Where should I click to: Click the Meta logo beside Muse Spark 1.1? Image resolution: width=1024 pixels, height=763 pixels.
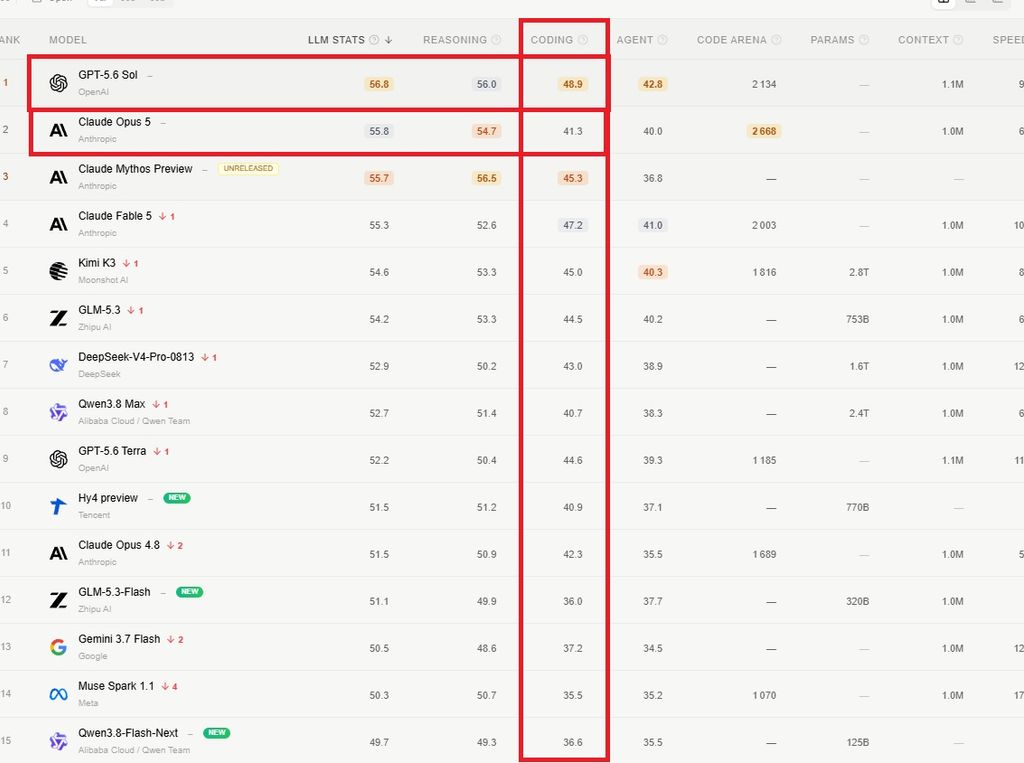pos(59,694)
